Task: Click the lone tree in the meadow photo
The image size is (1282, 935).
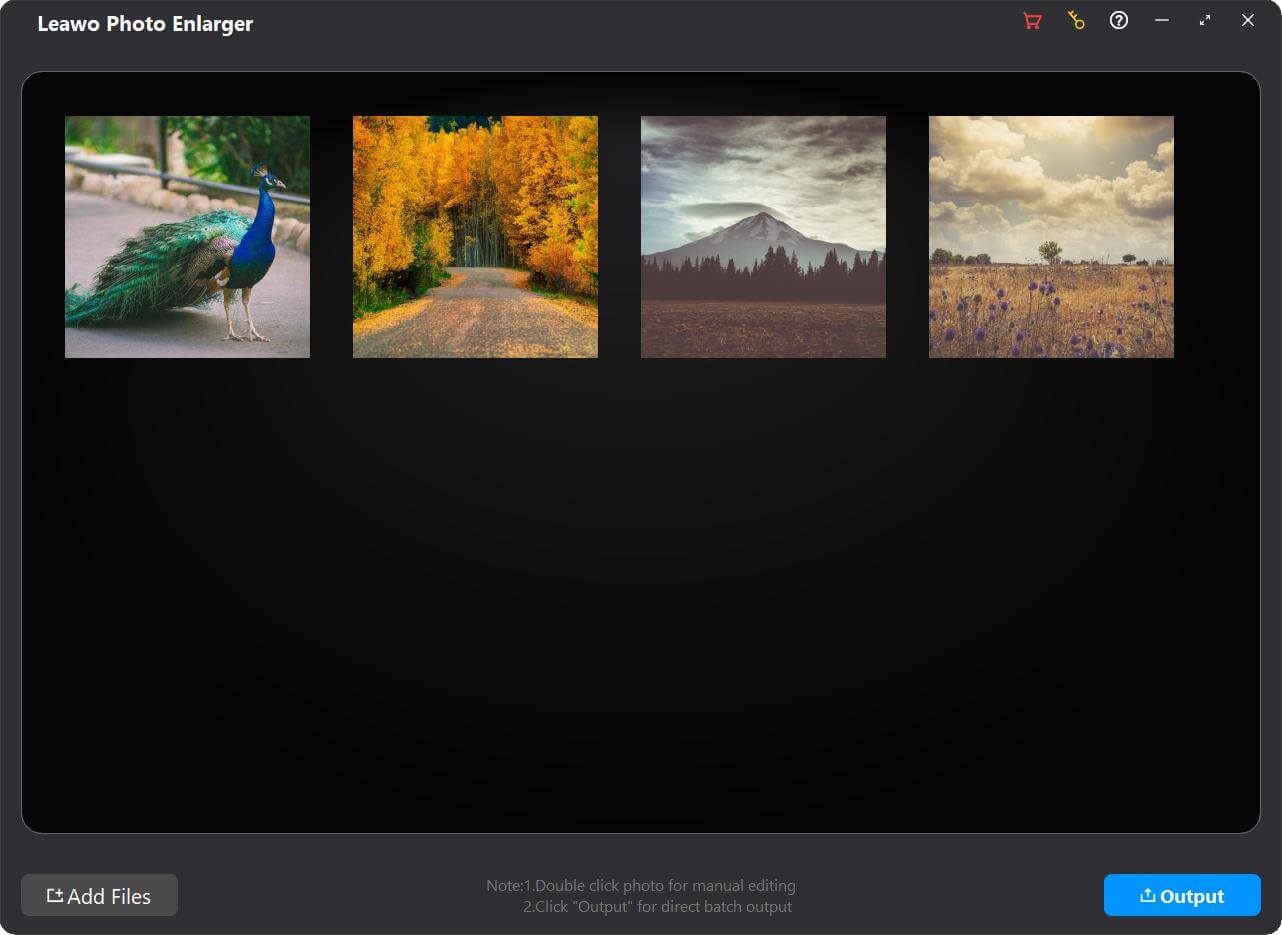Action: [x=1050, y=251]
